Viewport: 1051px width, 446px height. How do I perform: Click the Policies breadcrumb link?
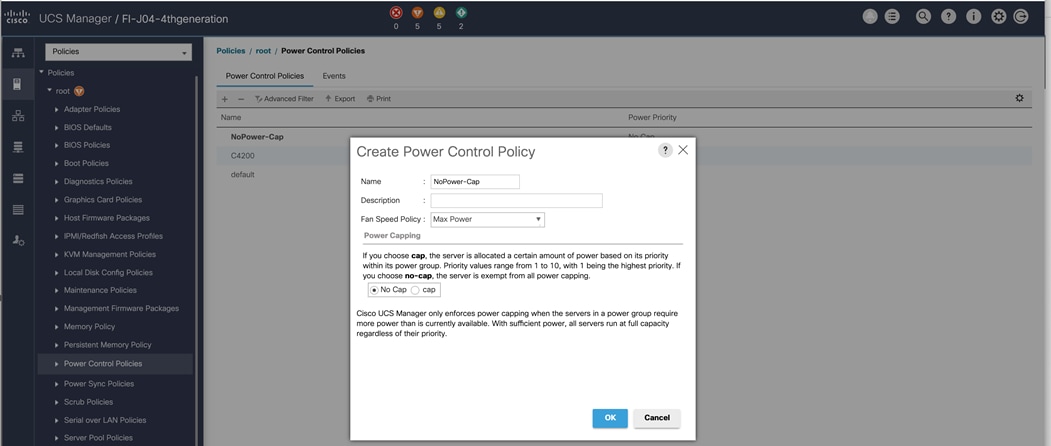231,51
